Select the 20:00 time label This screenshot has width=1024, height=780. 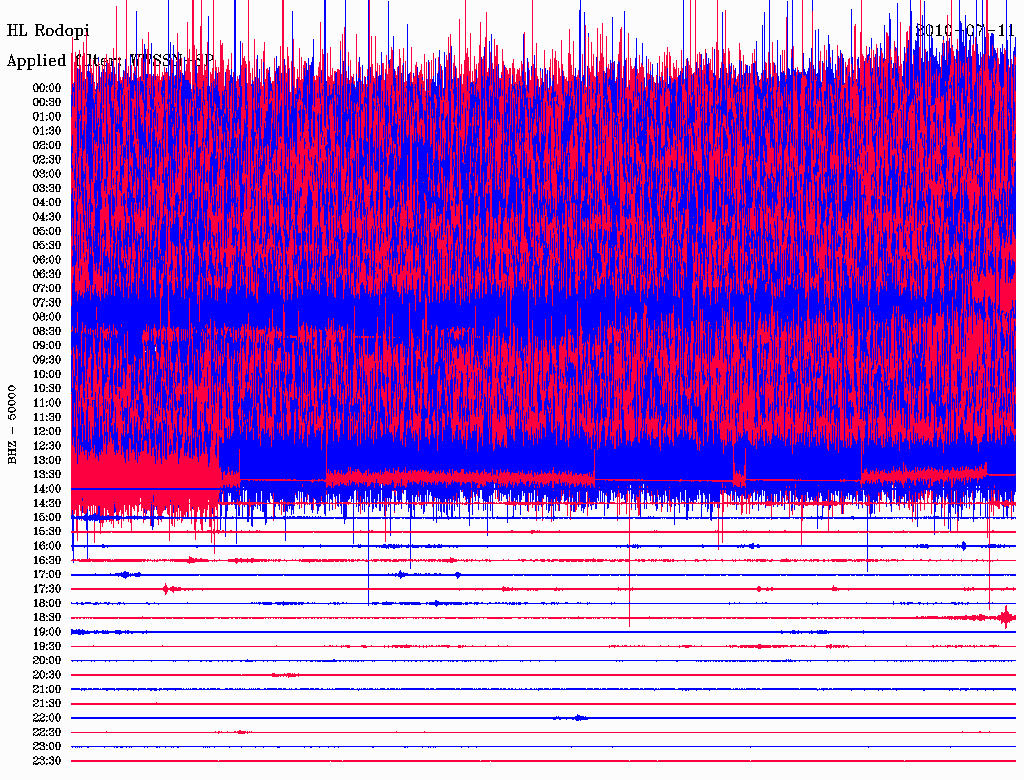pyautogui.click(x=47, y=660)
